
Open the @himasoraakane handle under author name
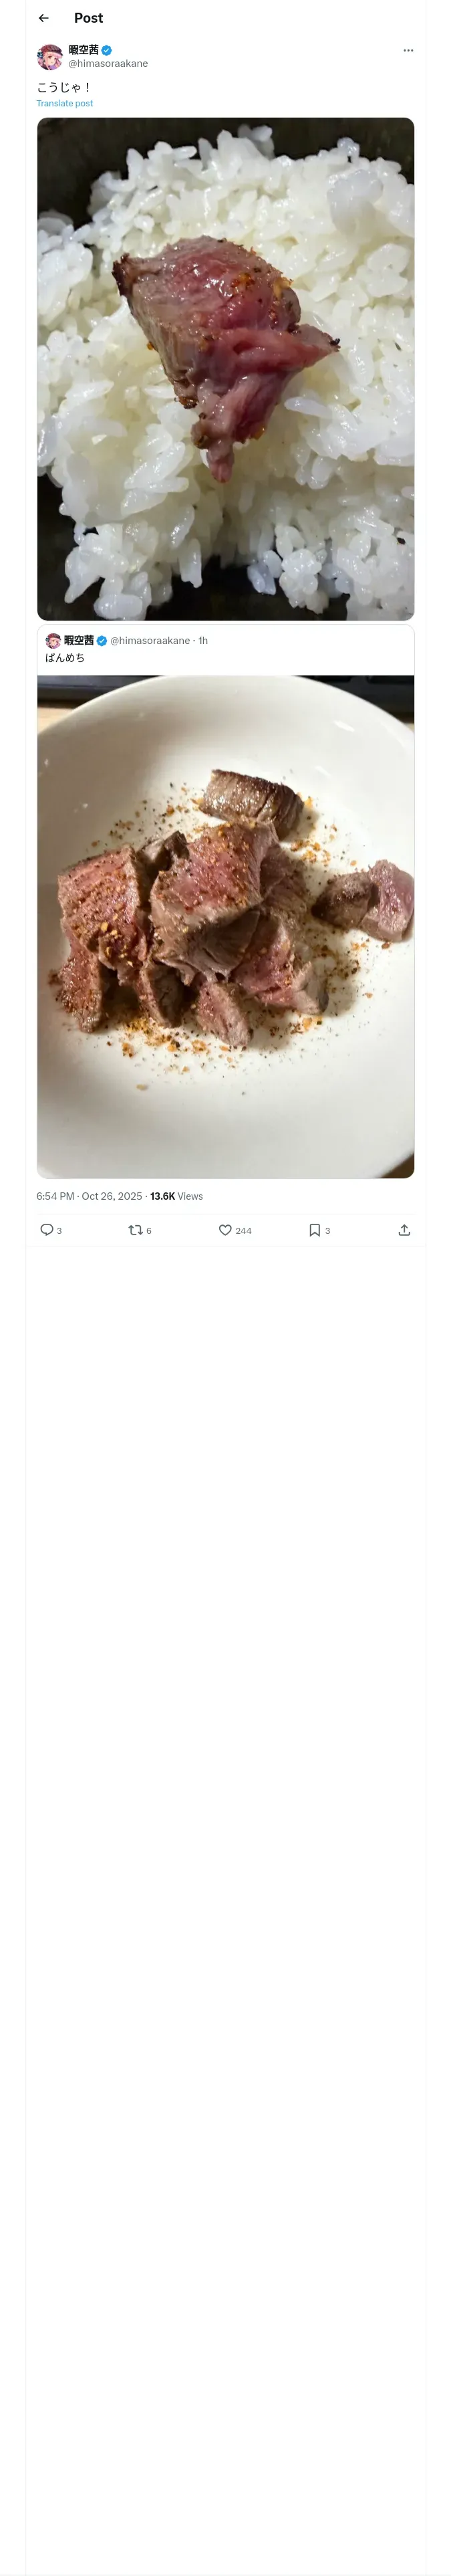108,63
